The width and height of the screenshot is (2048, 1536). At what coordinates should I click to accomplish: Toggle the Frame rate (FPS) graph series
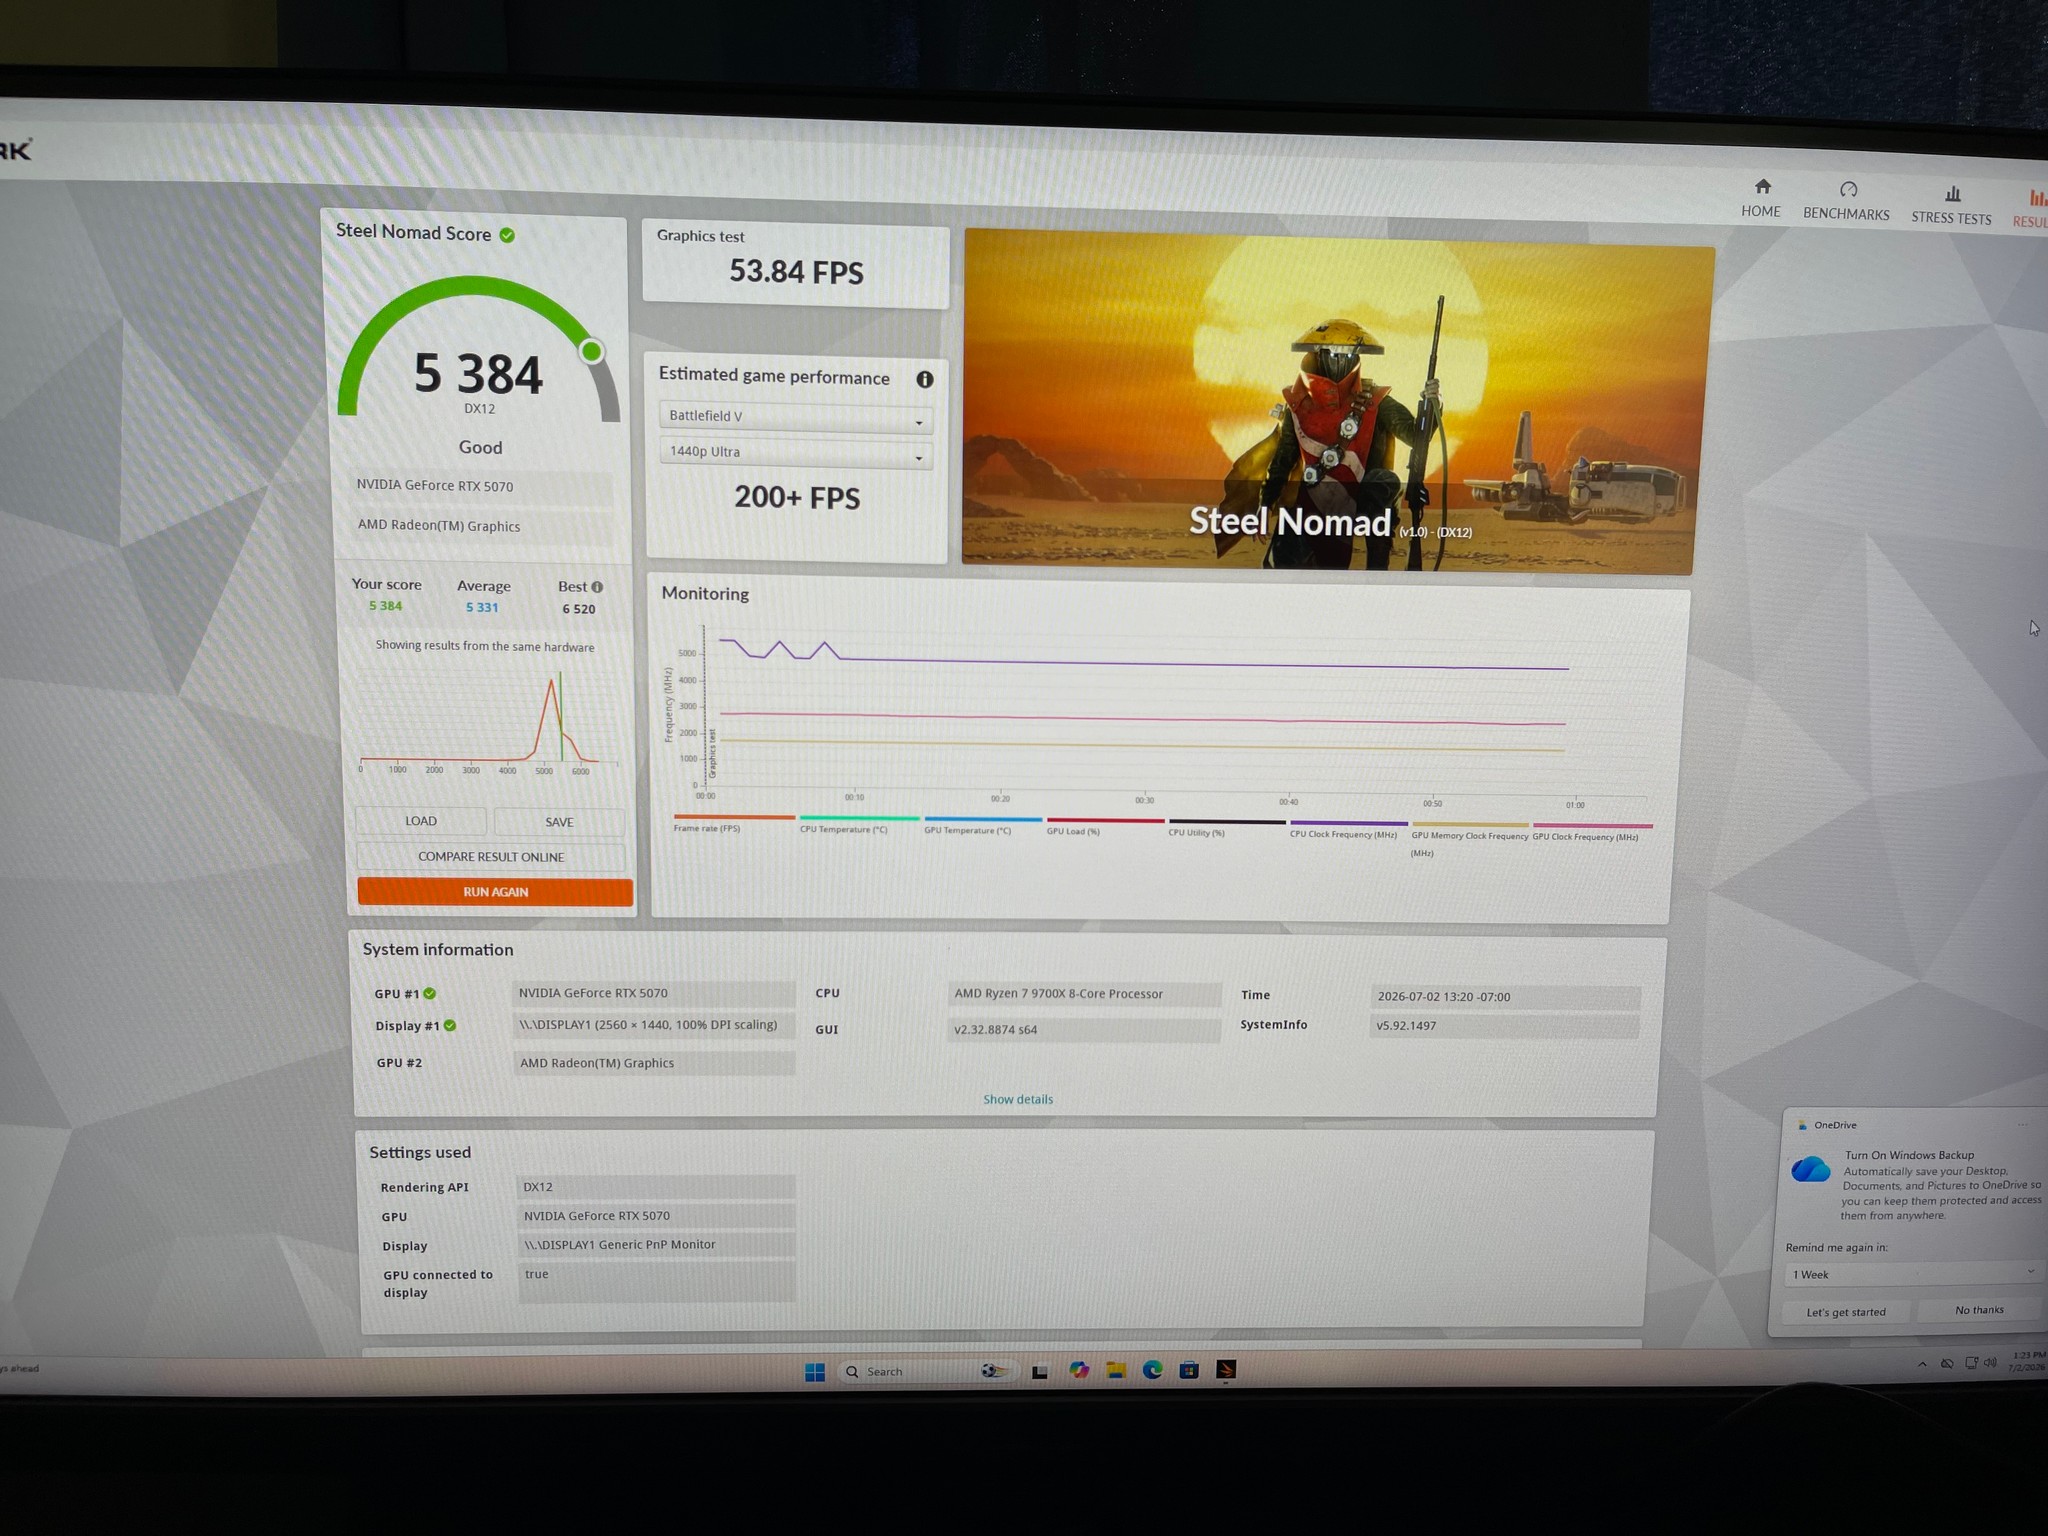click(734, 822)
